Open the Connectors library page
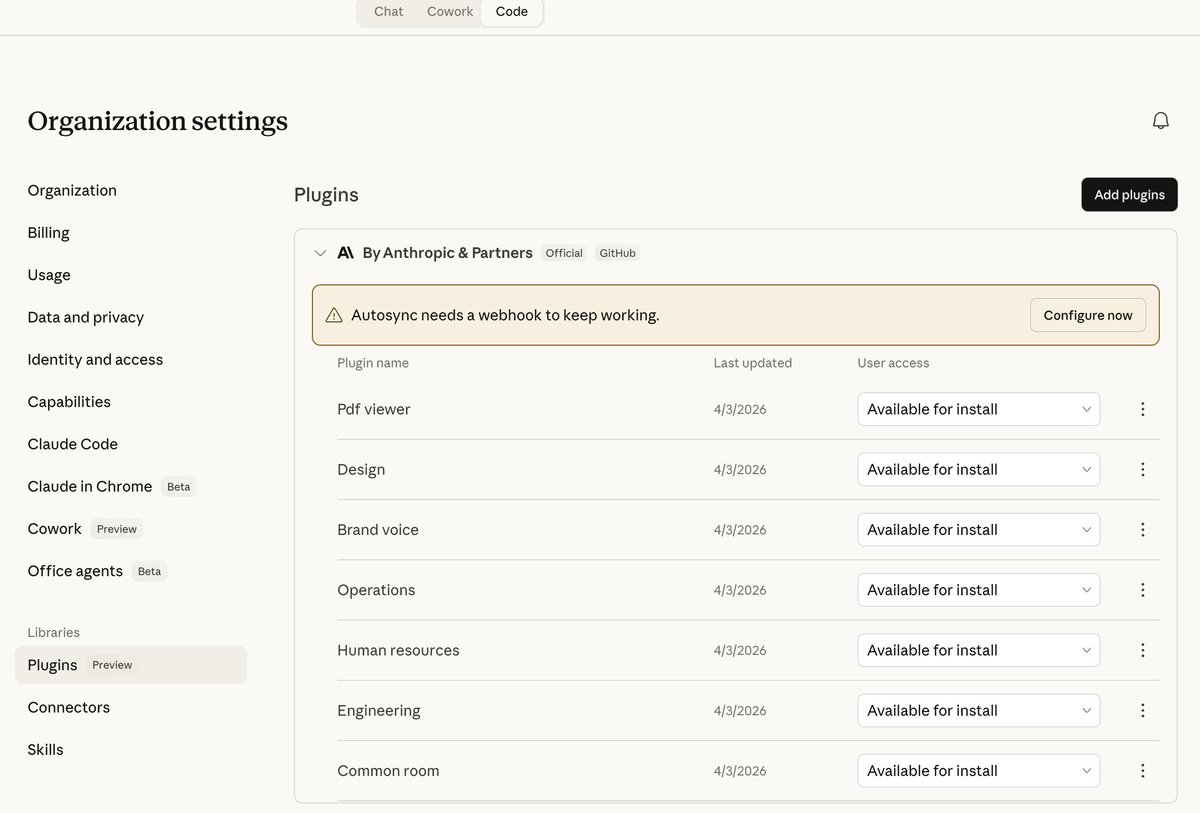 click(69, 707)
